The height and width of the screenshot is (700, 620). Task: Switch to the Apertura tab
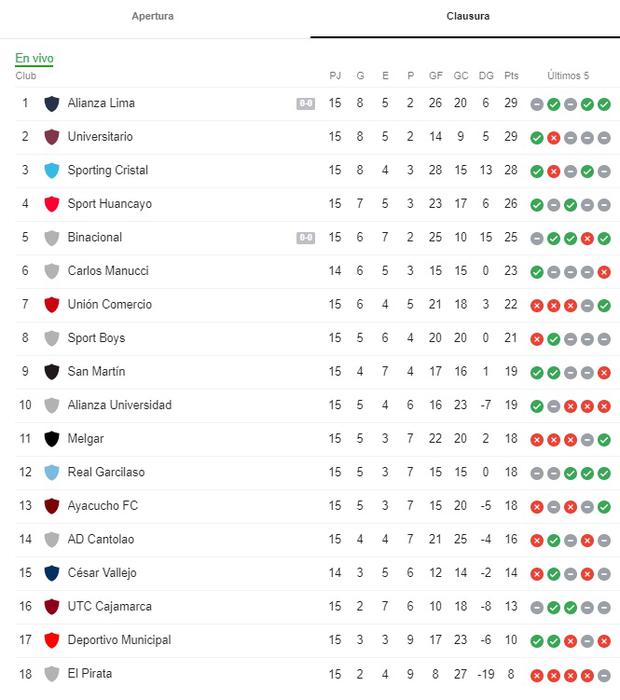[153, 17]
